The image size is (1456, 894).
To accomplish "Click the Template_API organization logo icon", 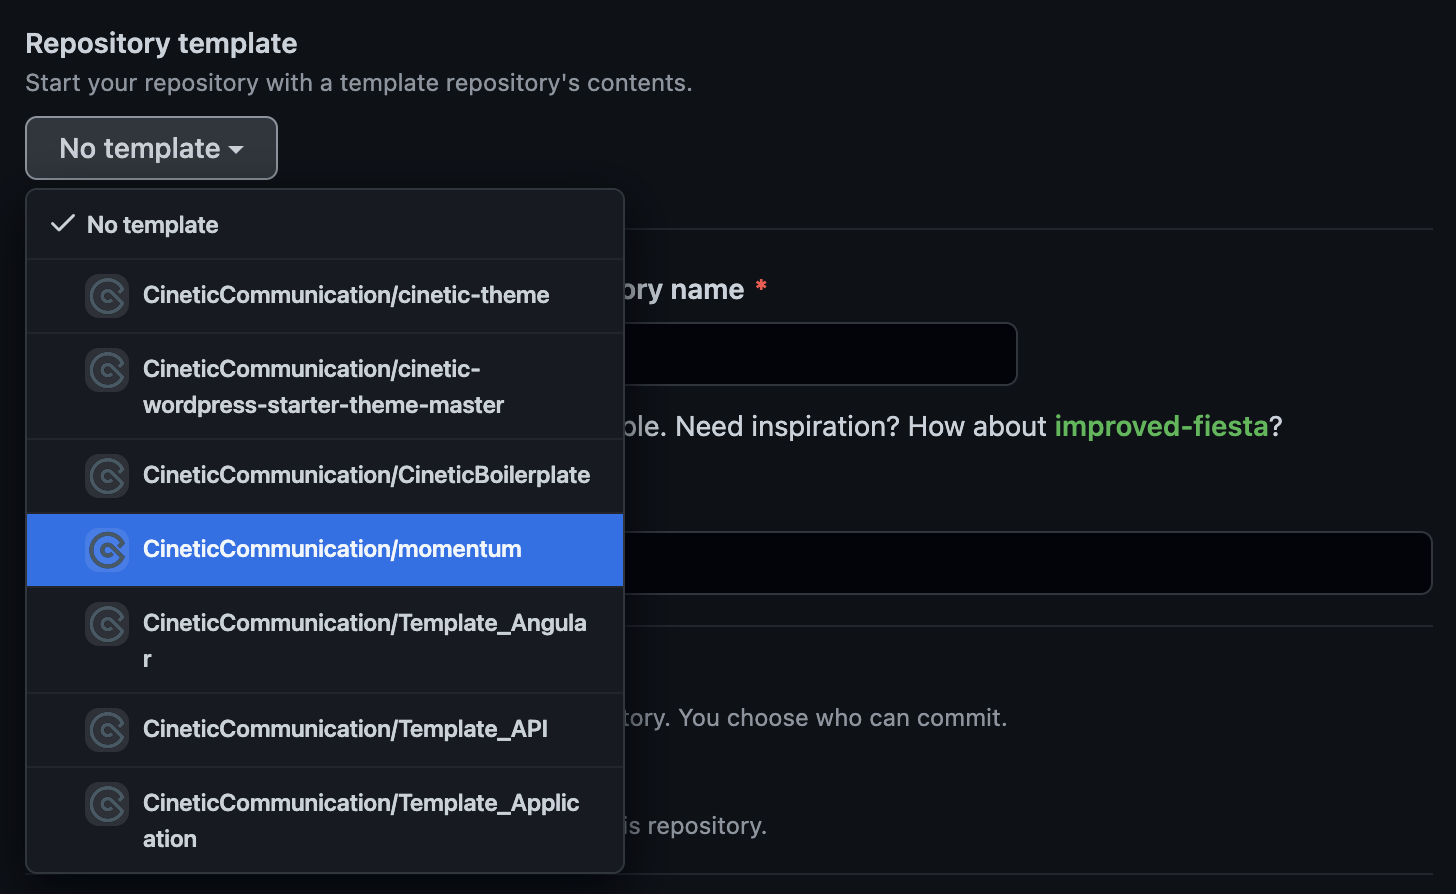I will (107, 730).
